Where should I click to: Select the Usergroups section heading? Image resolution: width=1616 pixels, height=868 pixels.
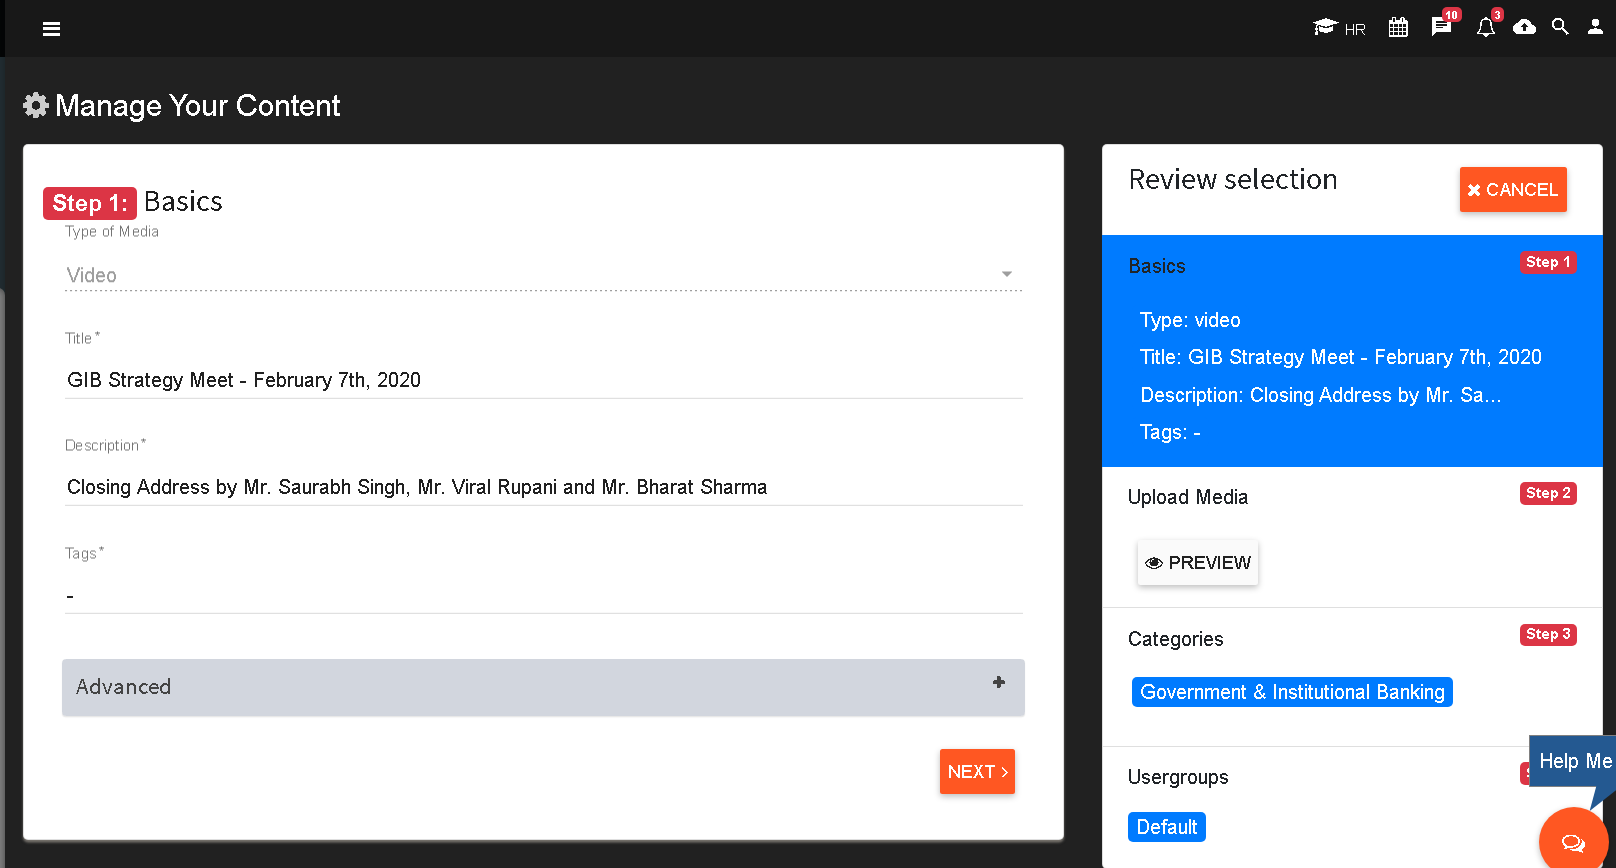tap(1178, 777)
